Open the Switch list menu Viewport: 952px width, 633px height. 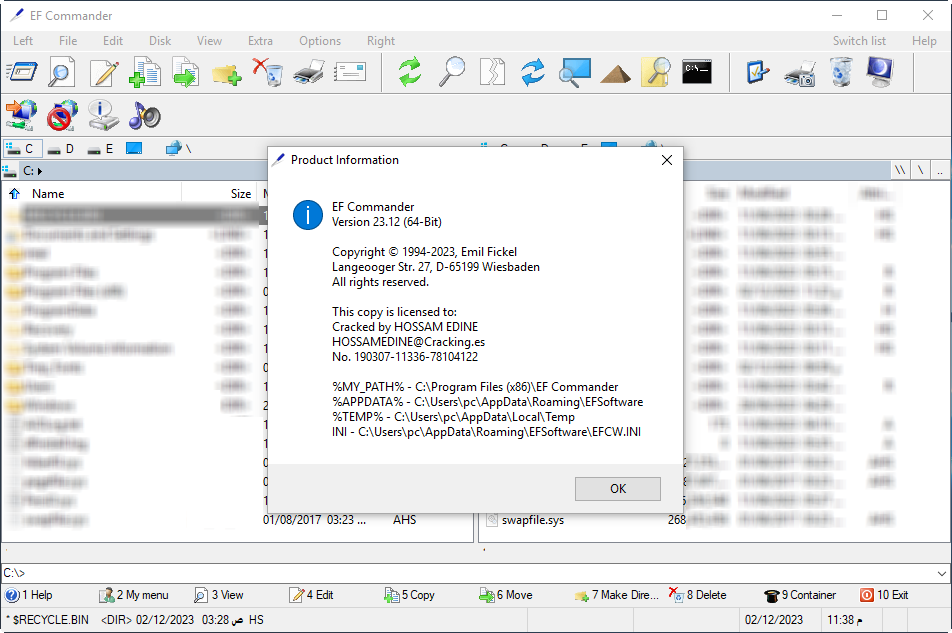click(x=859, y=41)
